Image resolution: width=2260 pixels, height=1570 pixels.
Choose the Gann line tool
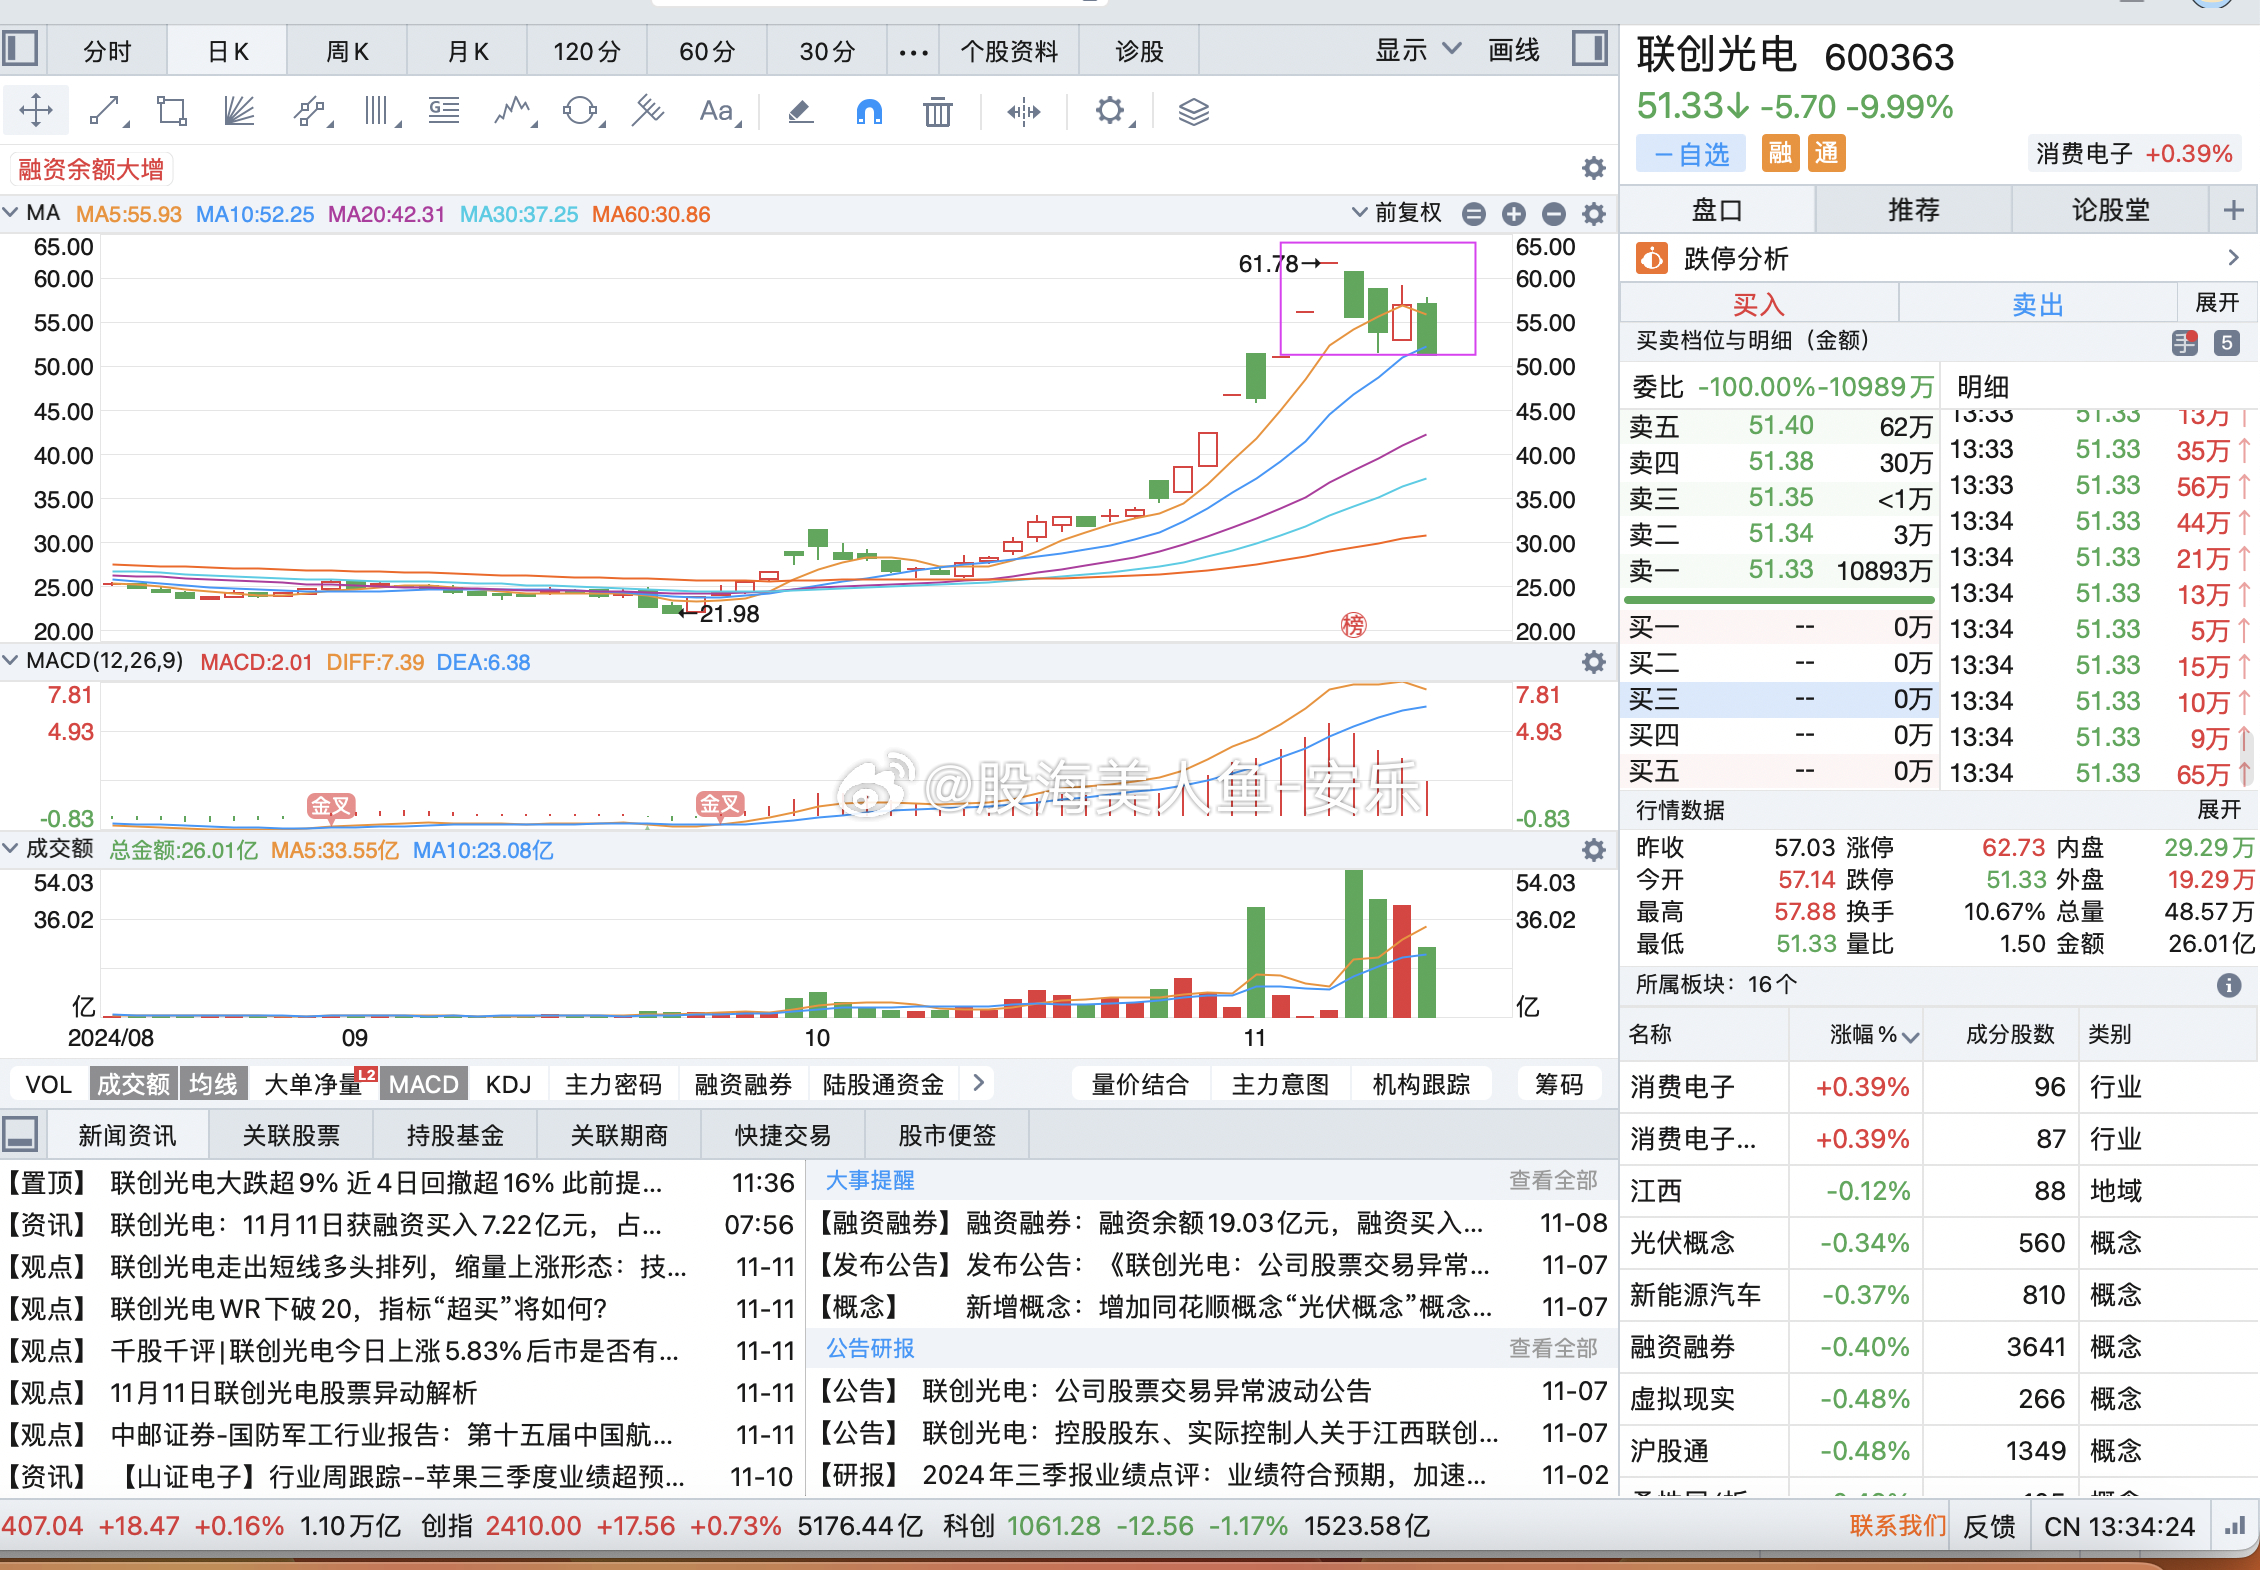click(648, 111)
